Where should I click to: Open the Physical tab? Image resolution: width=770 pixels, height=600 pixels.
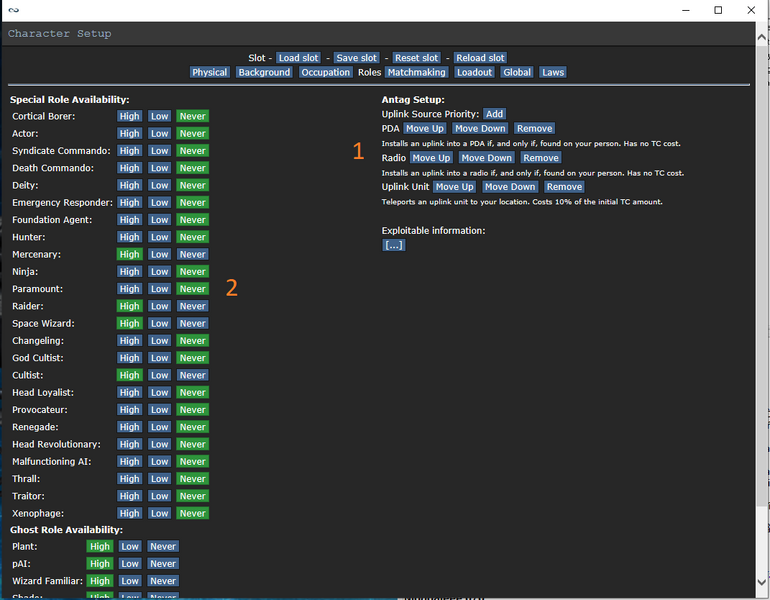coord(210,72)
